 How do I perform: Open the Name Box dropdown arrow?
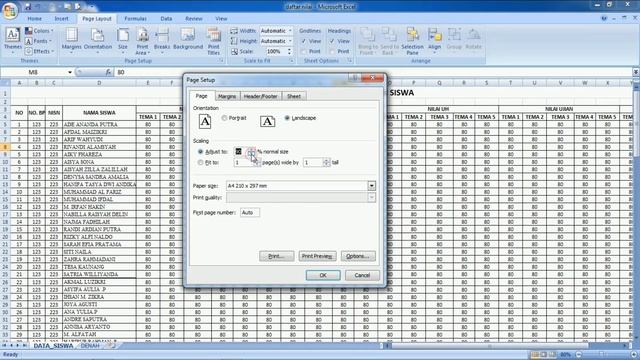click(x=70, y=72)
